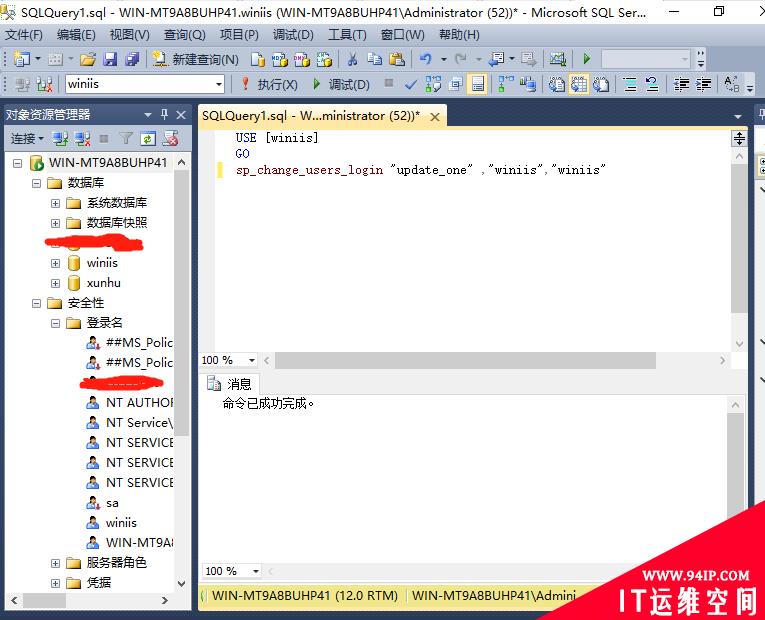The image size is (765, 620).
Task: Click the Navigate Backward icon
Action: pyautogui.click(x=496, y=60)
